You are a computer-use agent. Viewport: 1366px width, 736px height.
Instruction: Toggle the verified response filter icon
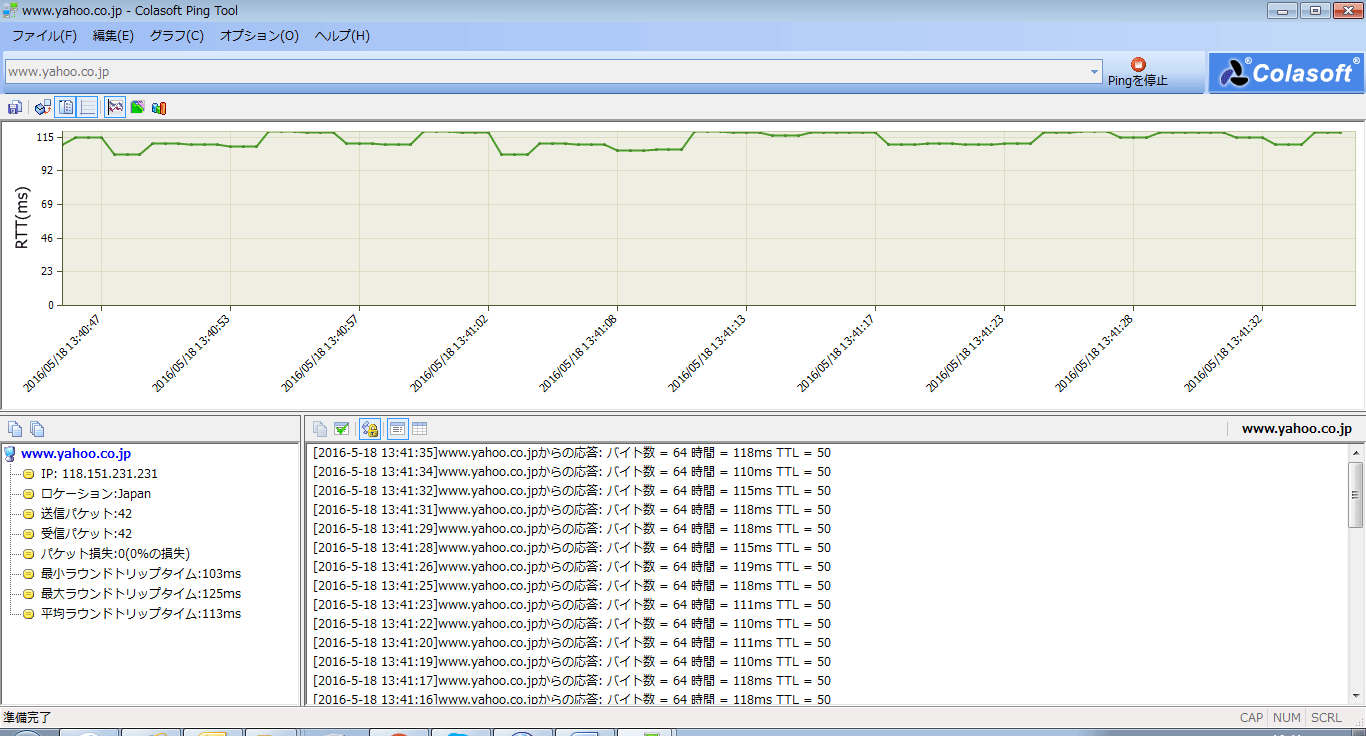click(342, 428)
